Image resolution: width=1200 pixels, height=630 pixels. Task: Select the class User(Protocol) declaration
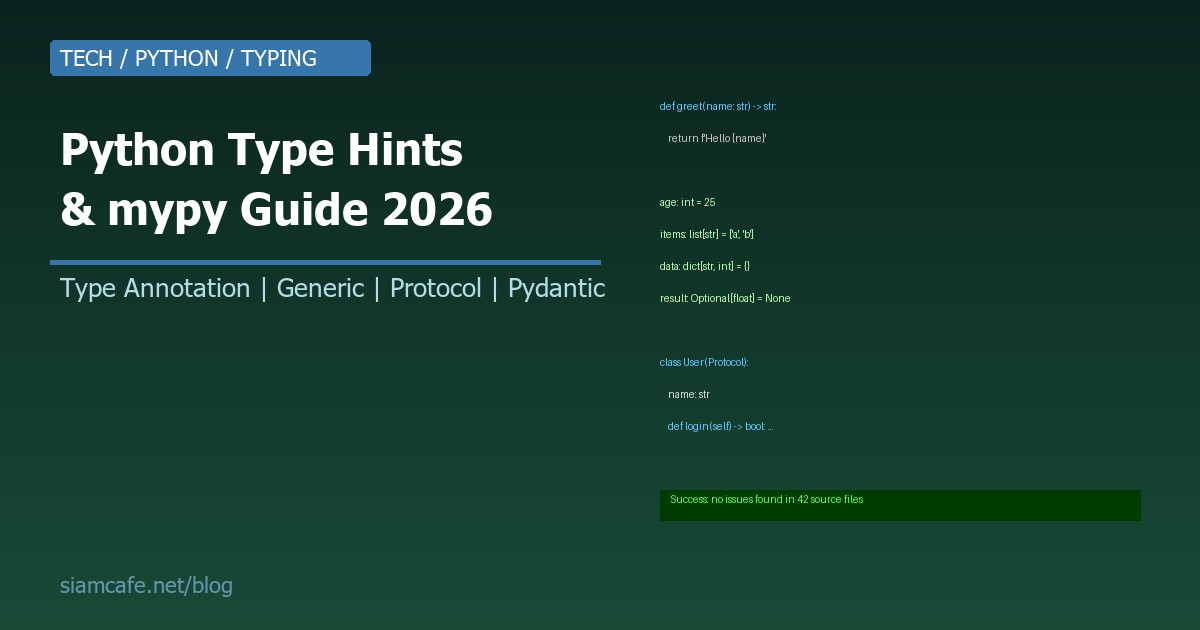coord(704,362)
